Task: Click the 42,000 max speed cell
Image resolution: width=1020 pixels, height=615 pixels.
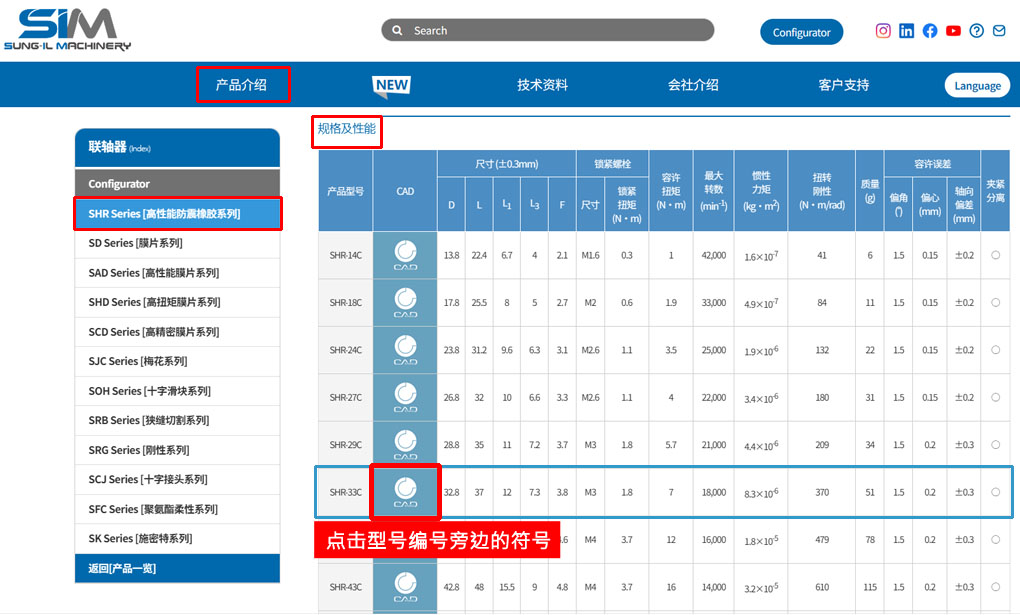Action: coord(714,255)
